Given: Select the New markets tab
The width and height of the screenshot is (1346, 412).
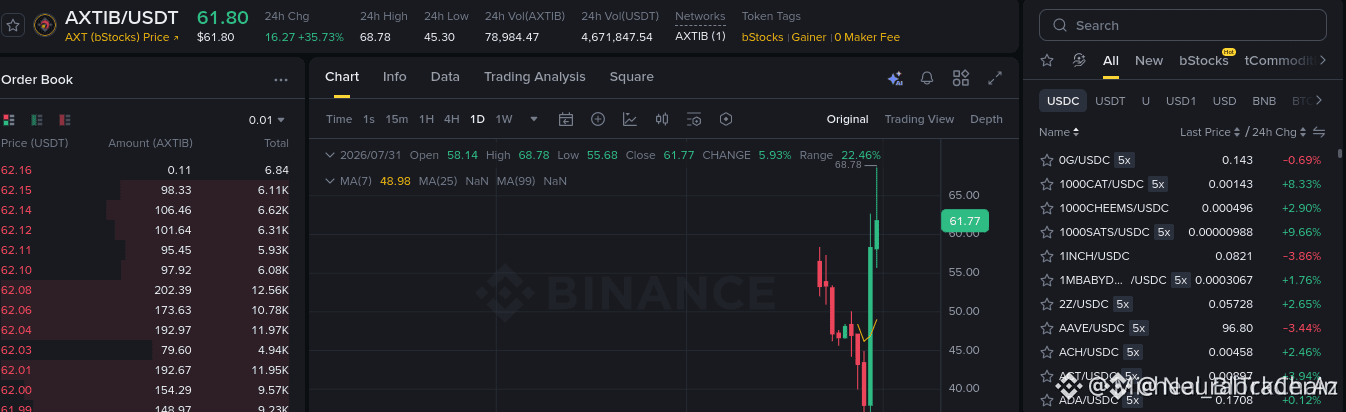Looking at the screenshot, I should [1149, 60].
